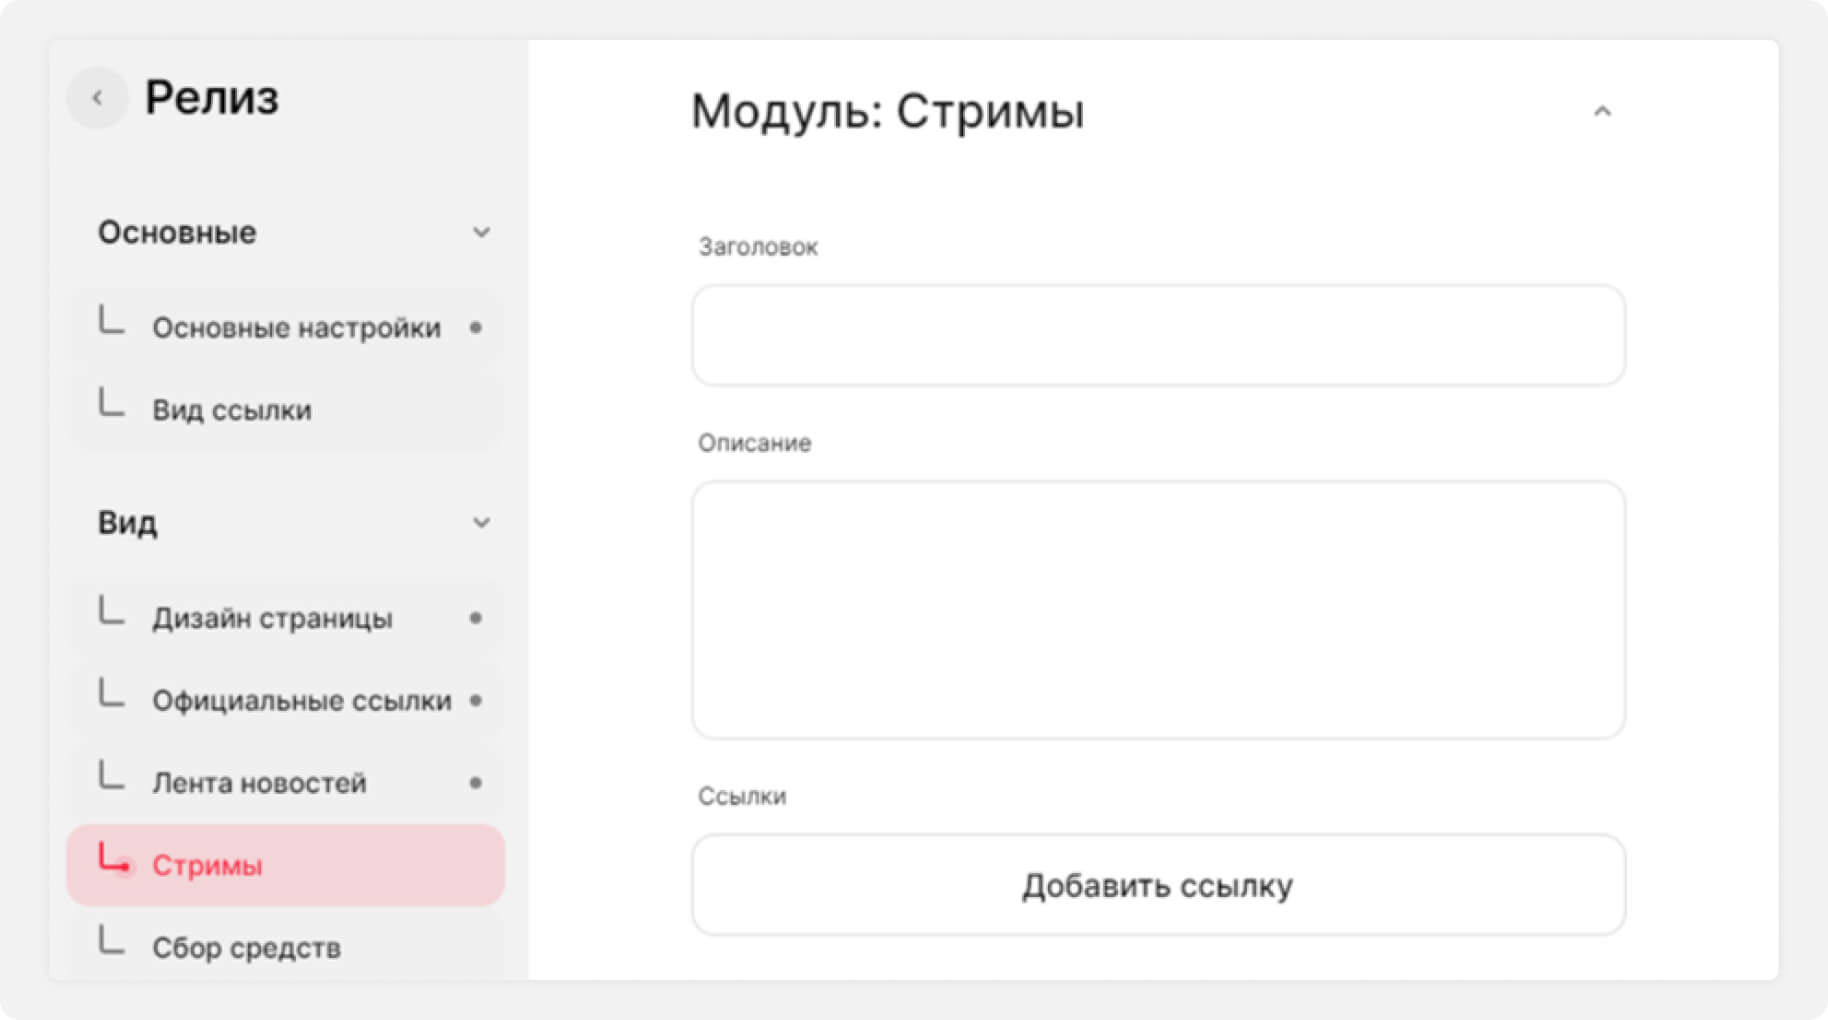This screenshot has height=1020, width=1828.
Task: Click the status dot beside Дизайн страницы
Action: pyautogui.click(x=476, y=618)
